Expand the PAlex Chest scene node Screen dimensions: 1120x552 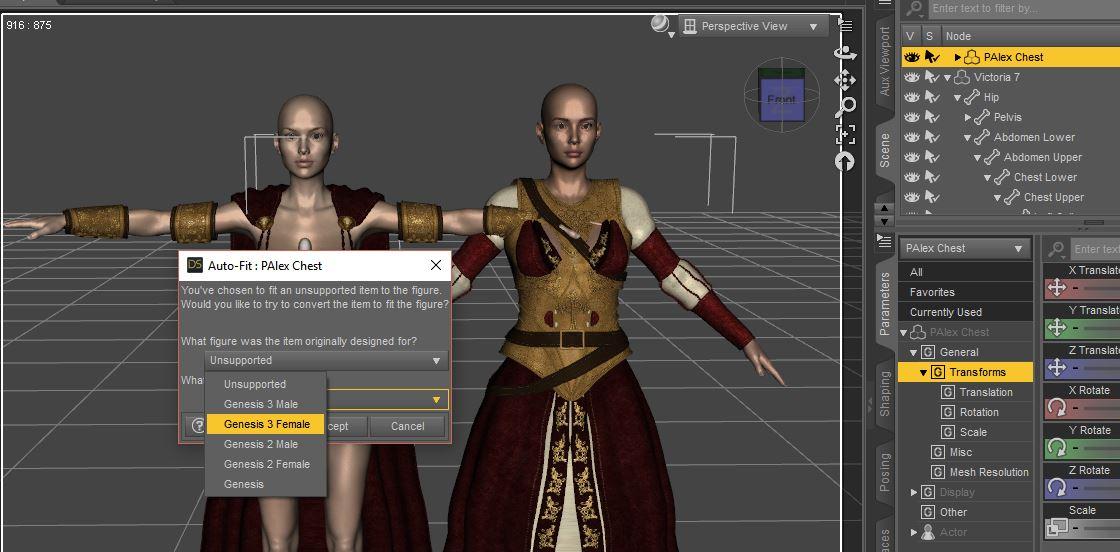(958, 57)
